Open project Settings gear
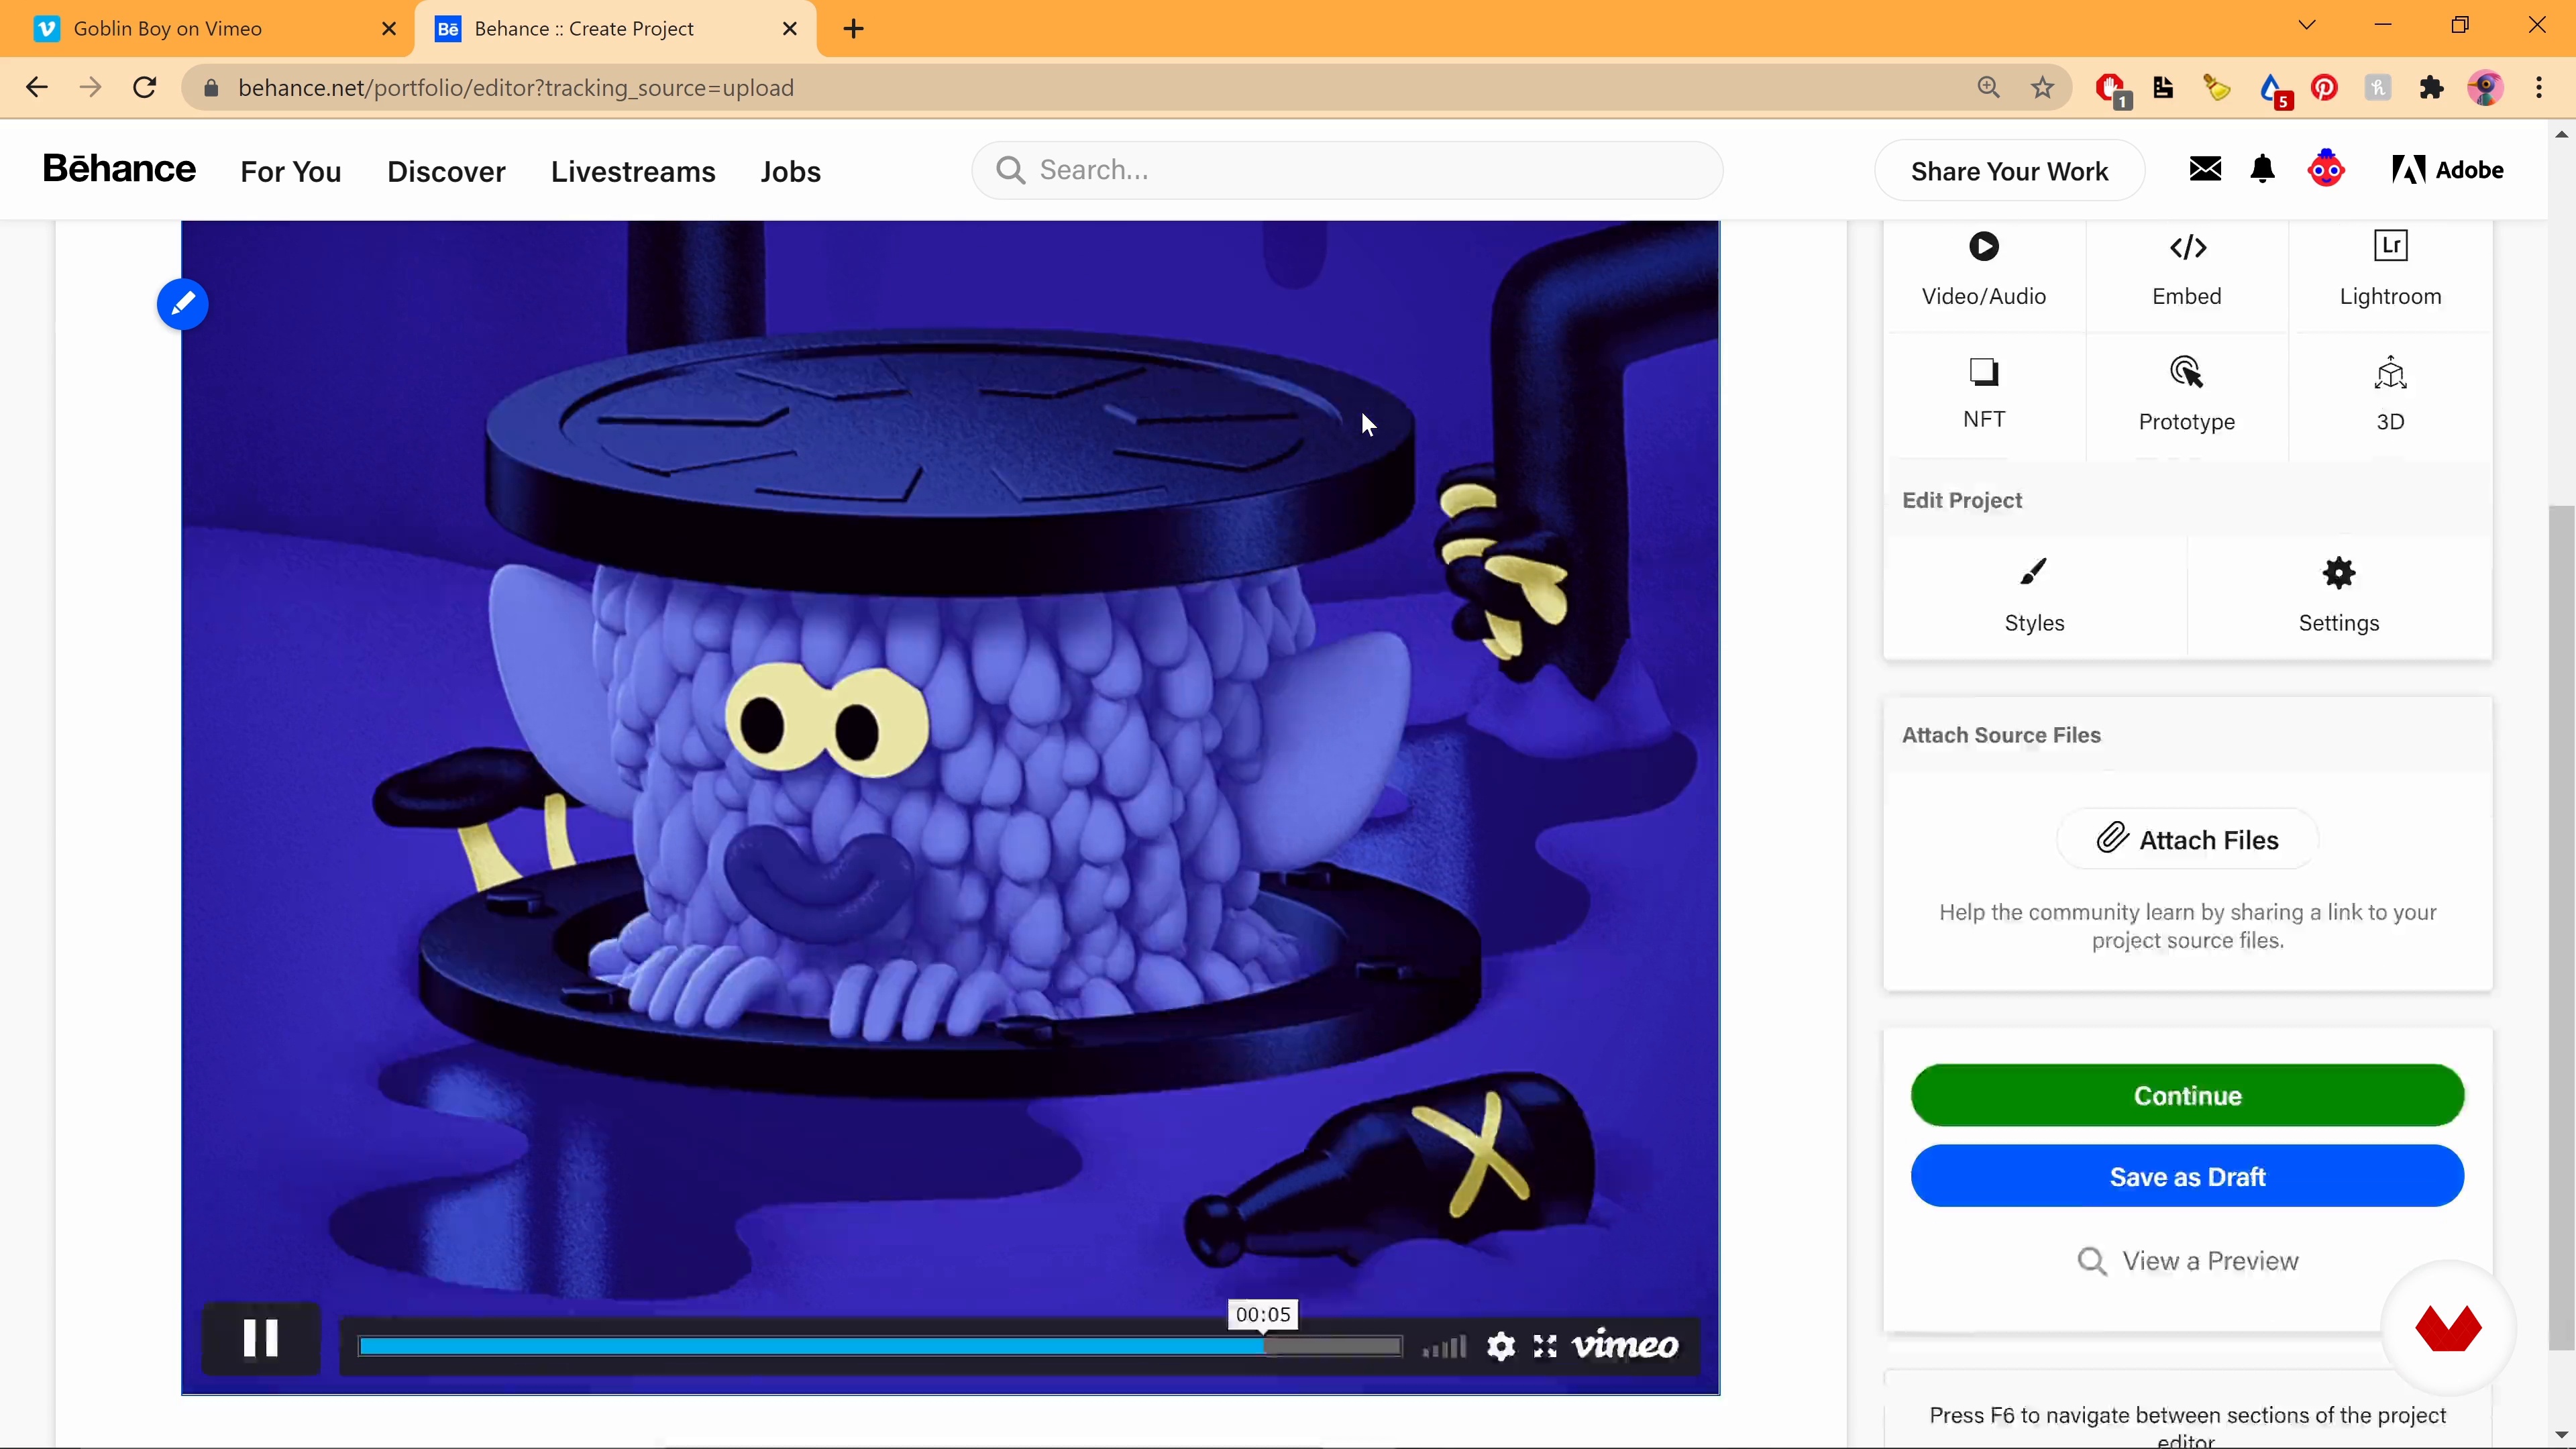 coord(2337,595)
